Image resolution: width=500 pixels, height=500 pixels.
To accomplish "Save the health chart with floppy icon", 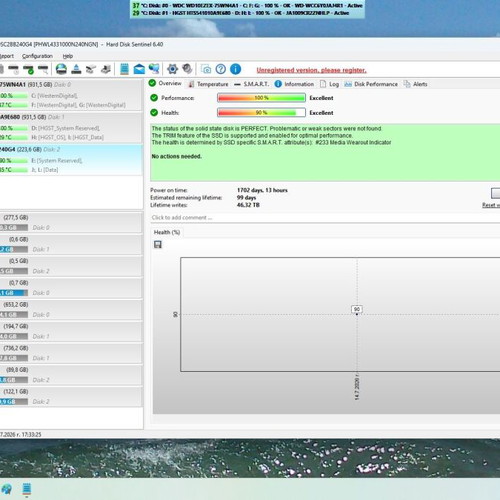I will pos(158,244).
